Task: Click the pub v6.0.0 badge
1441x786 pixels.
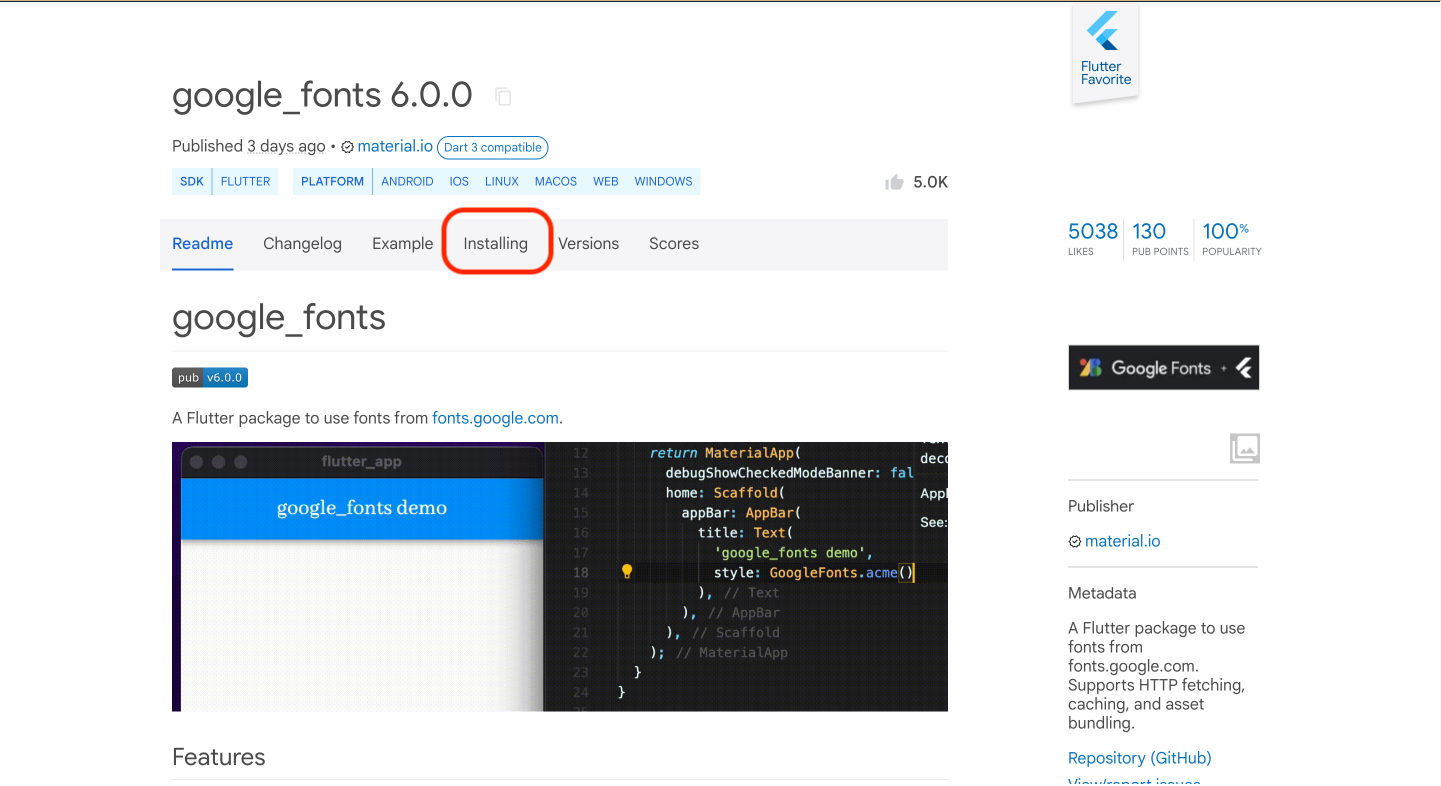Action: (210, 378)
